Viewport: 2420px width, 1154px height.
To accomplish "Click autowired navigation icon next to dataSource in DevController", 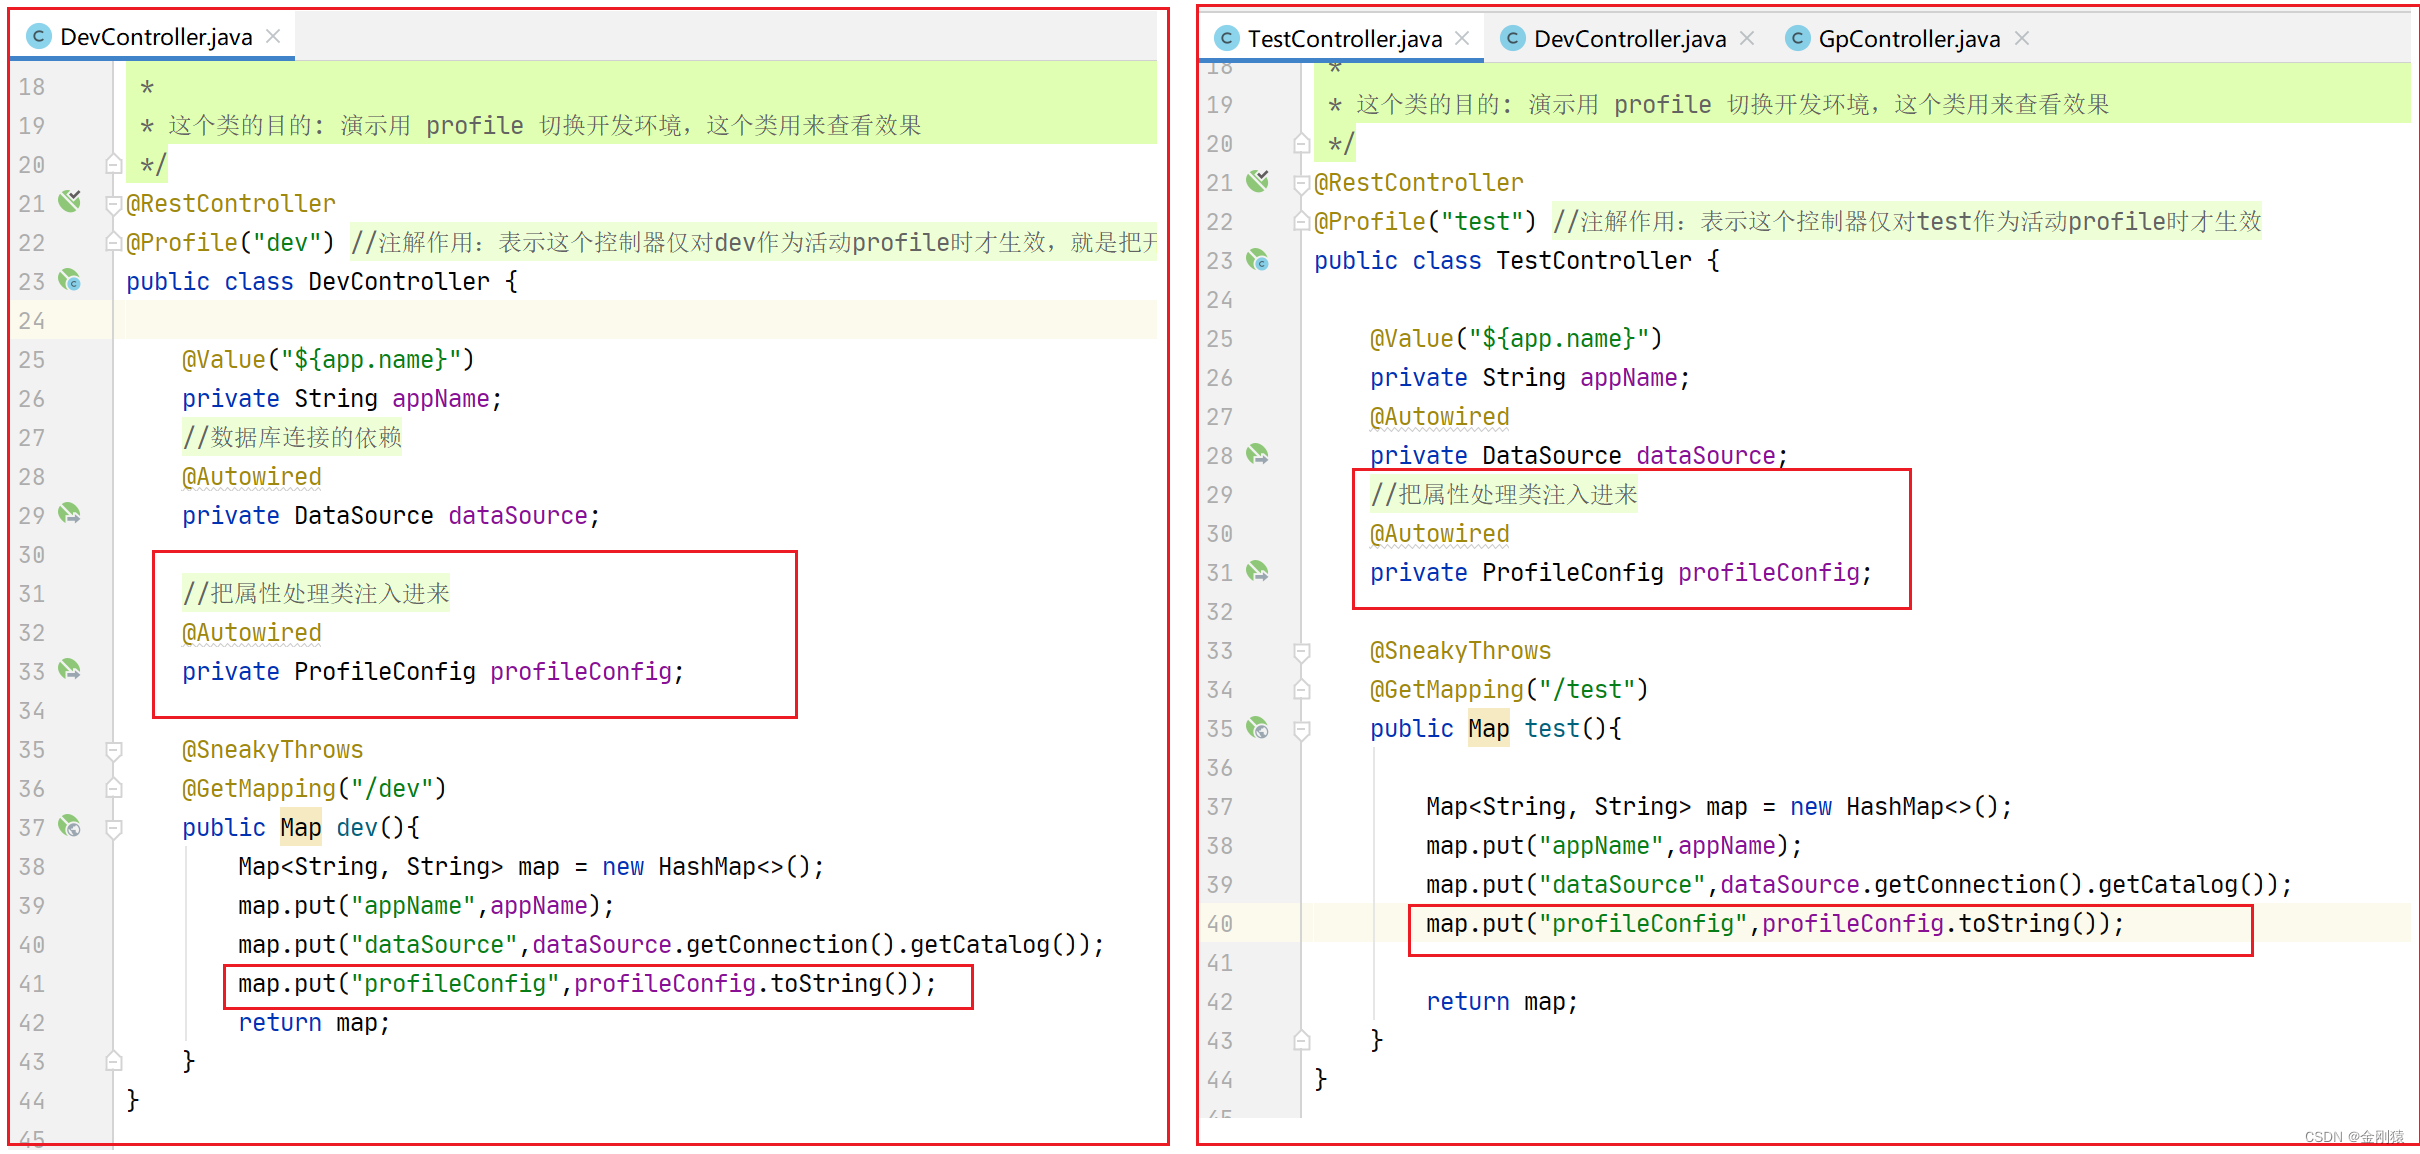I will click(x=69, y=514).
